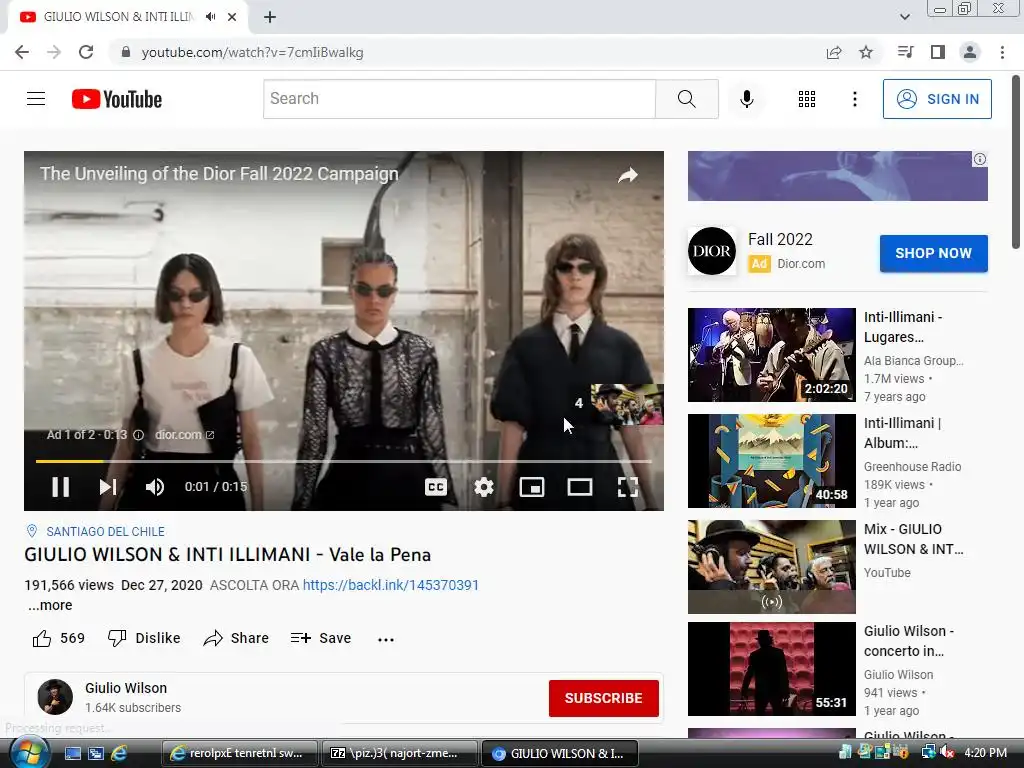
Task: Open ad banner info icon
Action: click(980, 159)
